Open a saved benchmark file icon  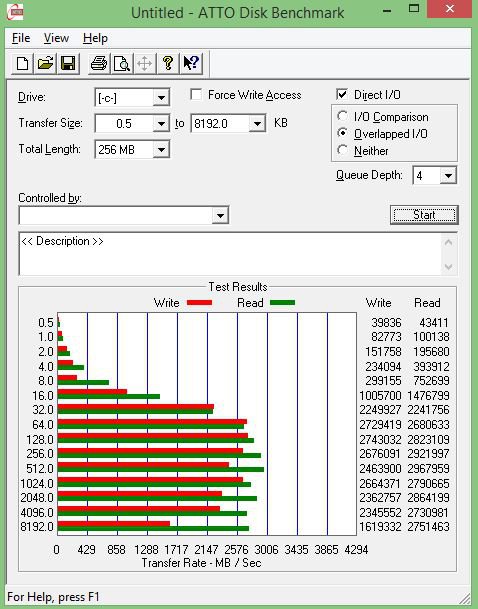[45, 63]
